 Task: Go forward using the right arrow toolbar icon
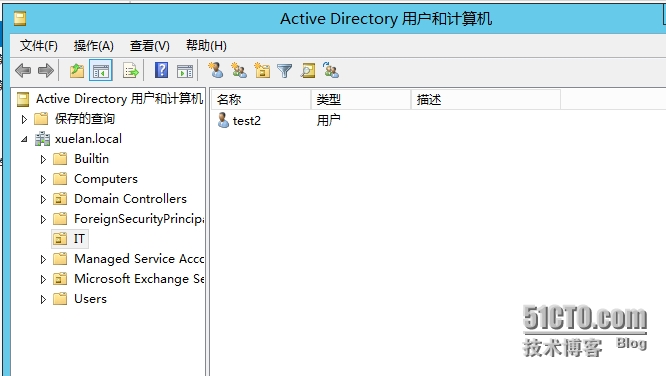click(46, 71)
